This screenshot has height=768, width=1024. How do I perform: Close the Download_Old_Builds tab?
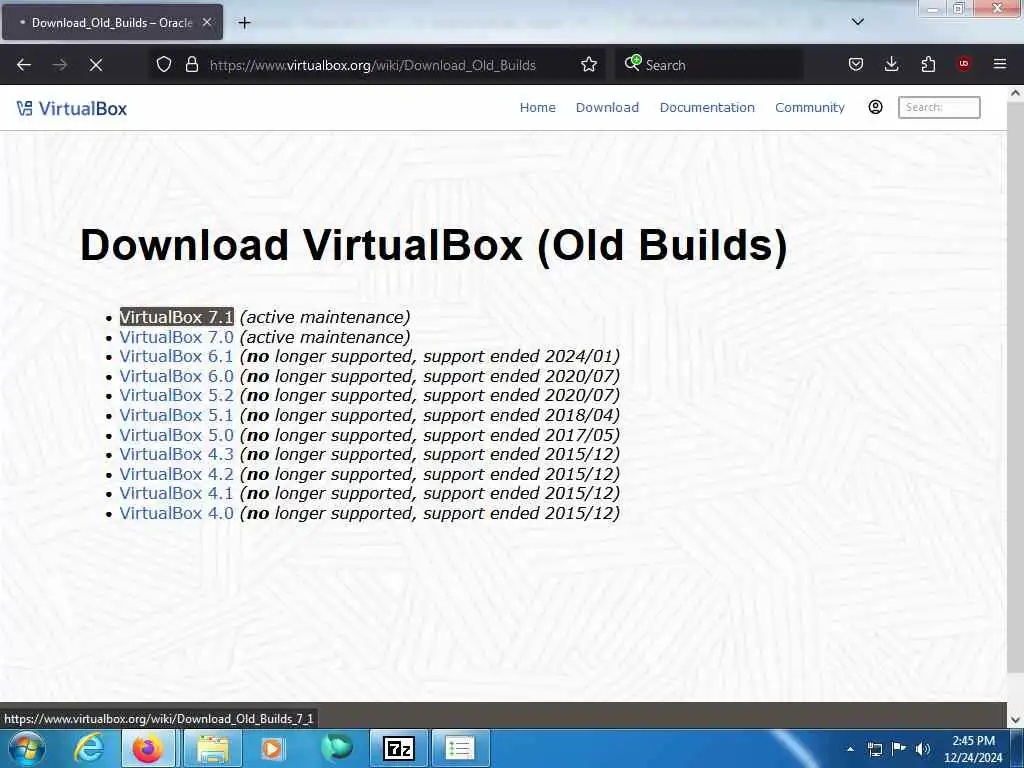click(207, 22)
